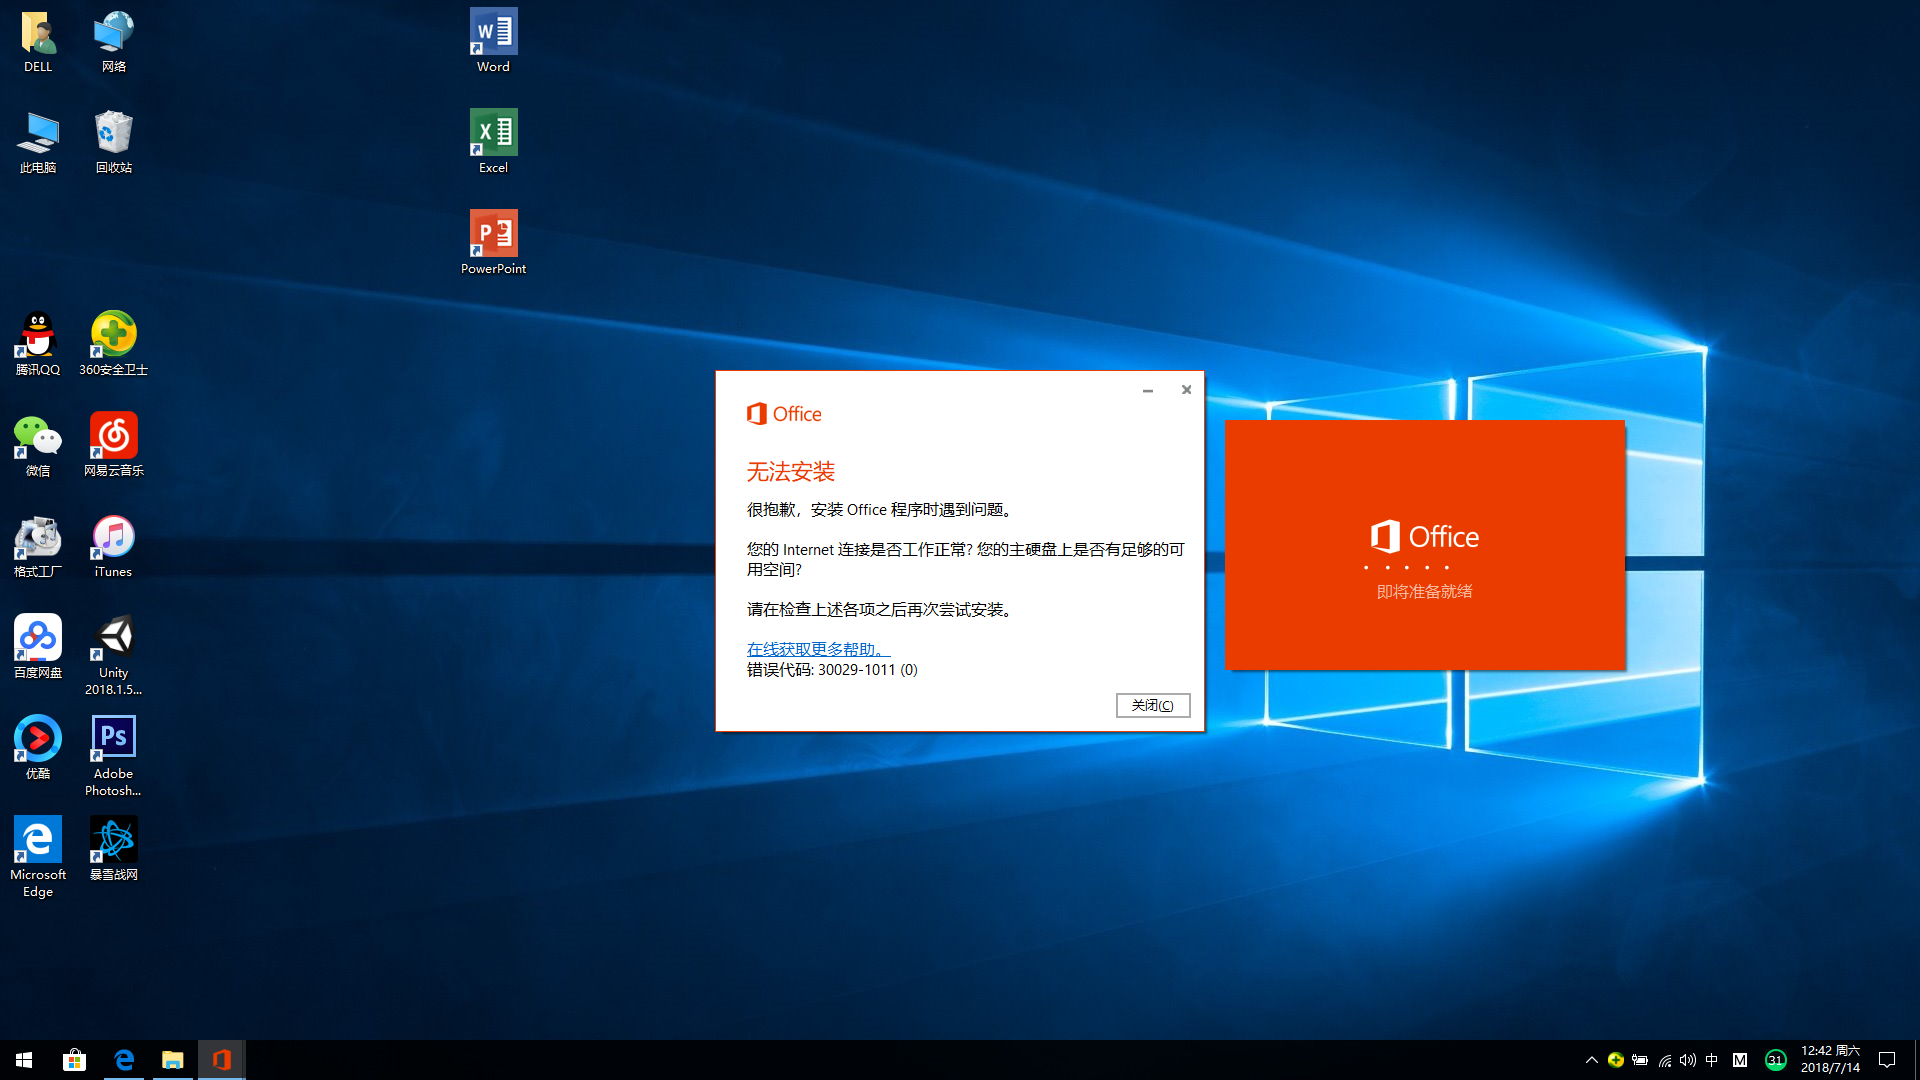Click the M input method tray icon
The width and height of the screenshot is (1920, 1080).
(1740, 1060)
